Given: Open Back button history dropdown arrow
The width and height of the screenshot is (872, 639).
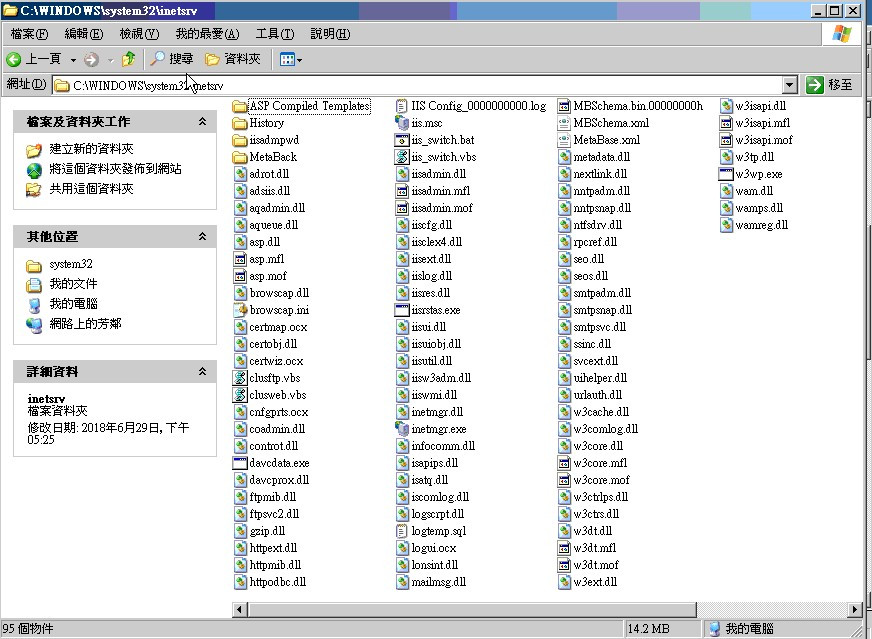Looking at the screenshot, I should 73,60.
